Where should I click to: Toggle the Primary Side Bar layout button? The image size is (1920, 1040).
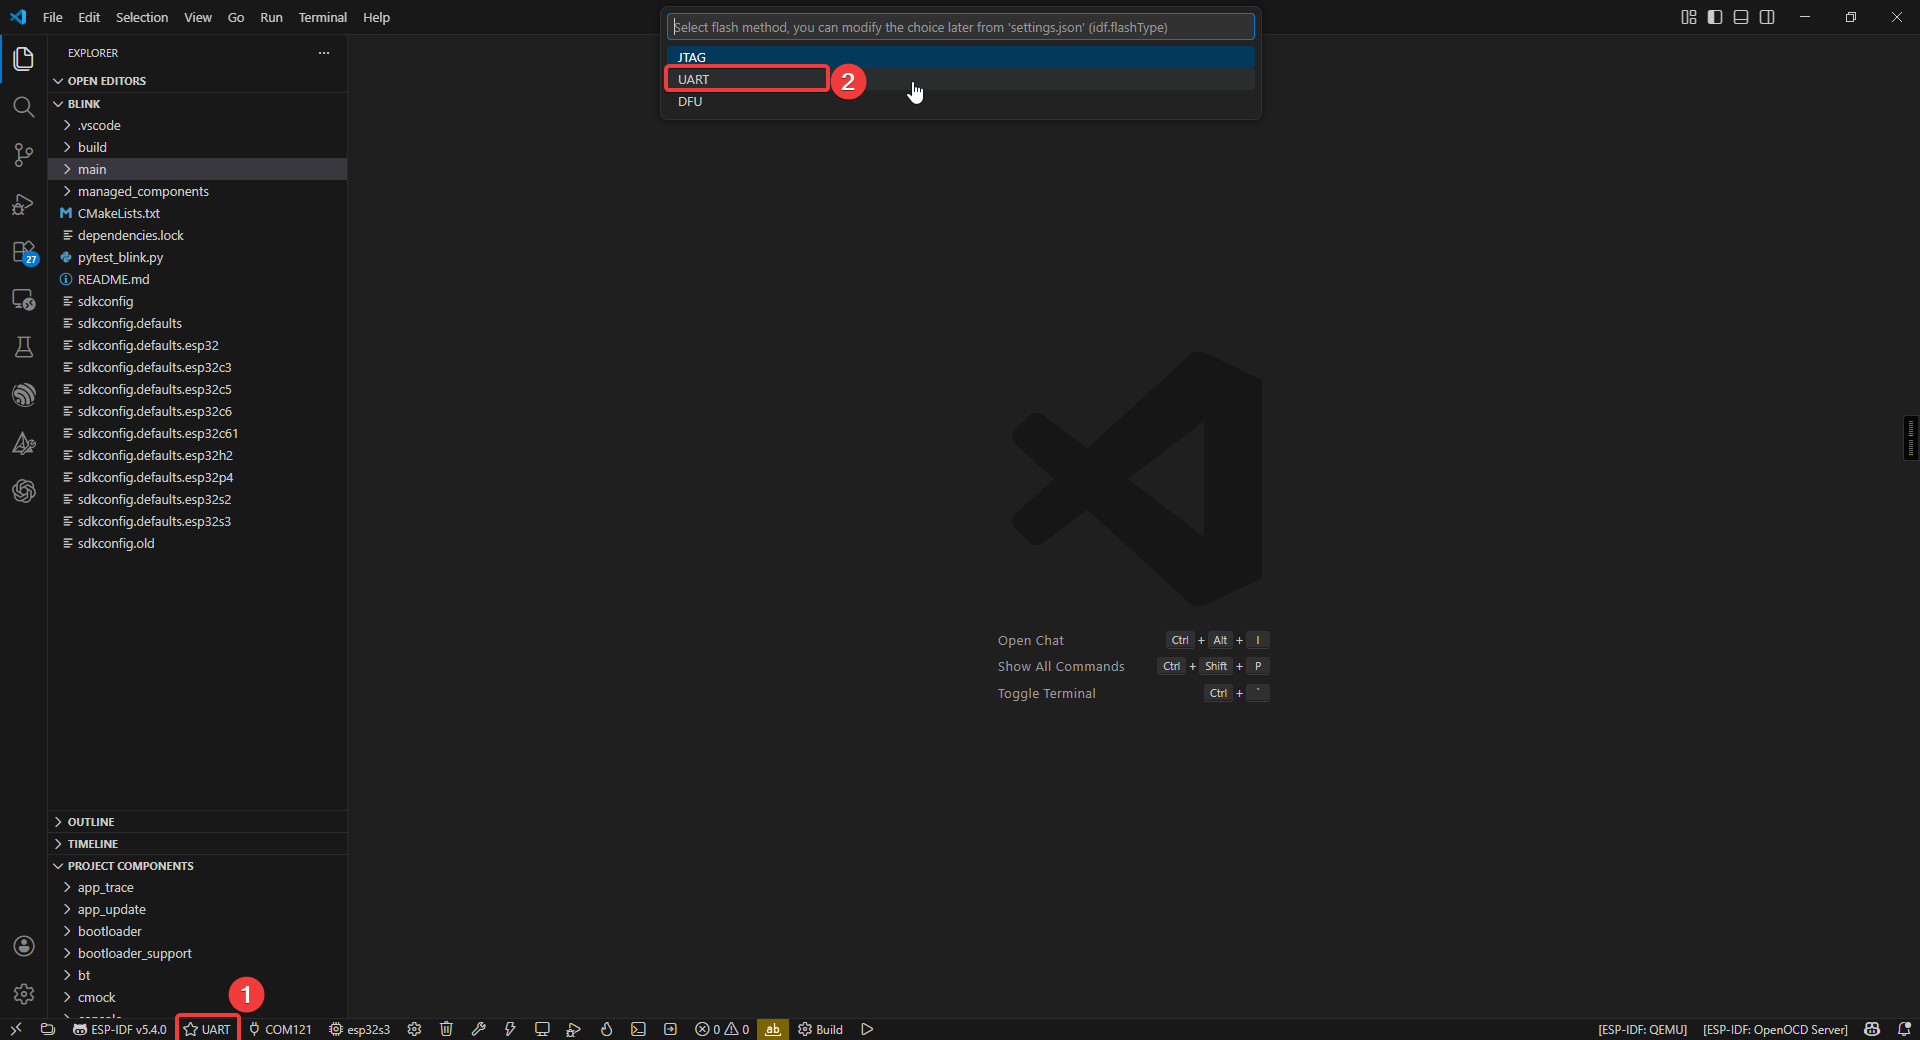click(1715, 17)
